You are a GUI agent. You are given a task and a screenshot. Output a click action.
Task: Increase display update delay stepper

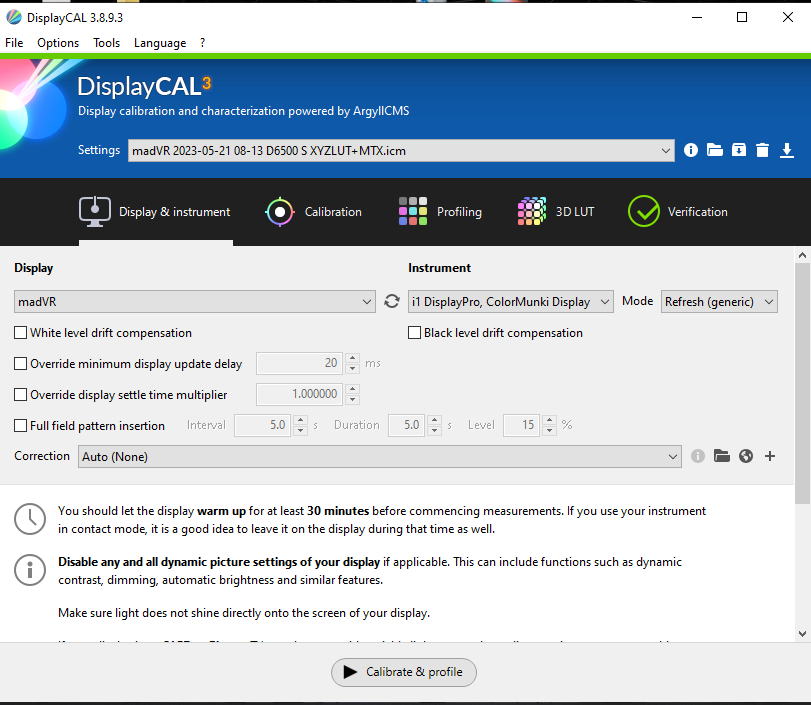click(353, 358)
